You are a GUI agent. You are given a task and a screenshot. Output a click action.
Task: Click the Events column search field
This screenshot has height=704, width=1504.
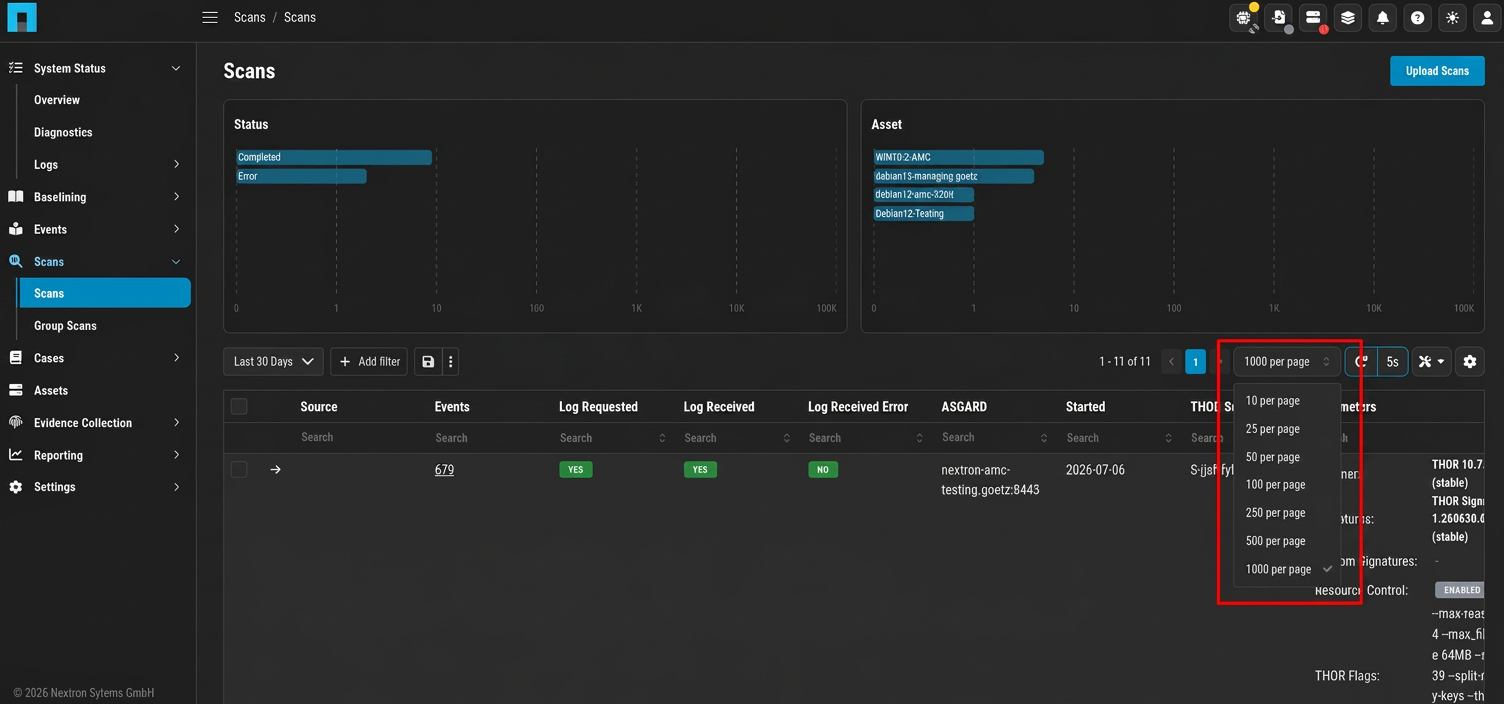coord(488,437)
